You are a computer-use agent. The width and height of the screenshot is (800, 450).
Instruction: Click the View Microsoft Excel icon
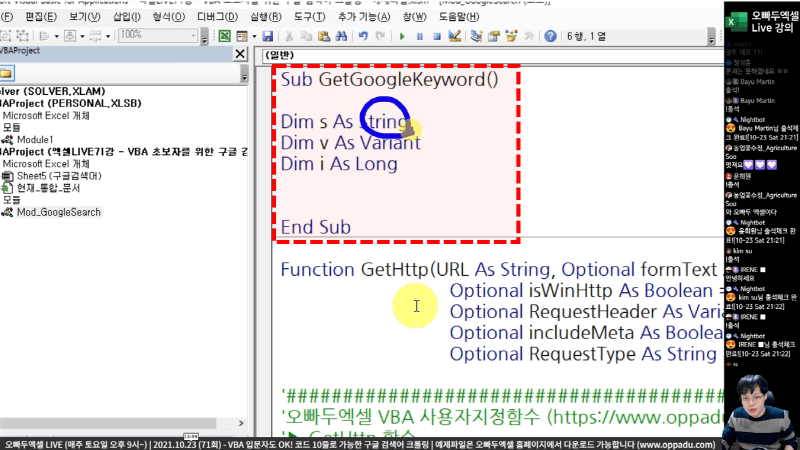[x=225, y=35]
